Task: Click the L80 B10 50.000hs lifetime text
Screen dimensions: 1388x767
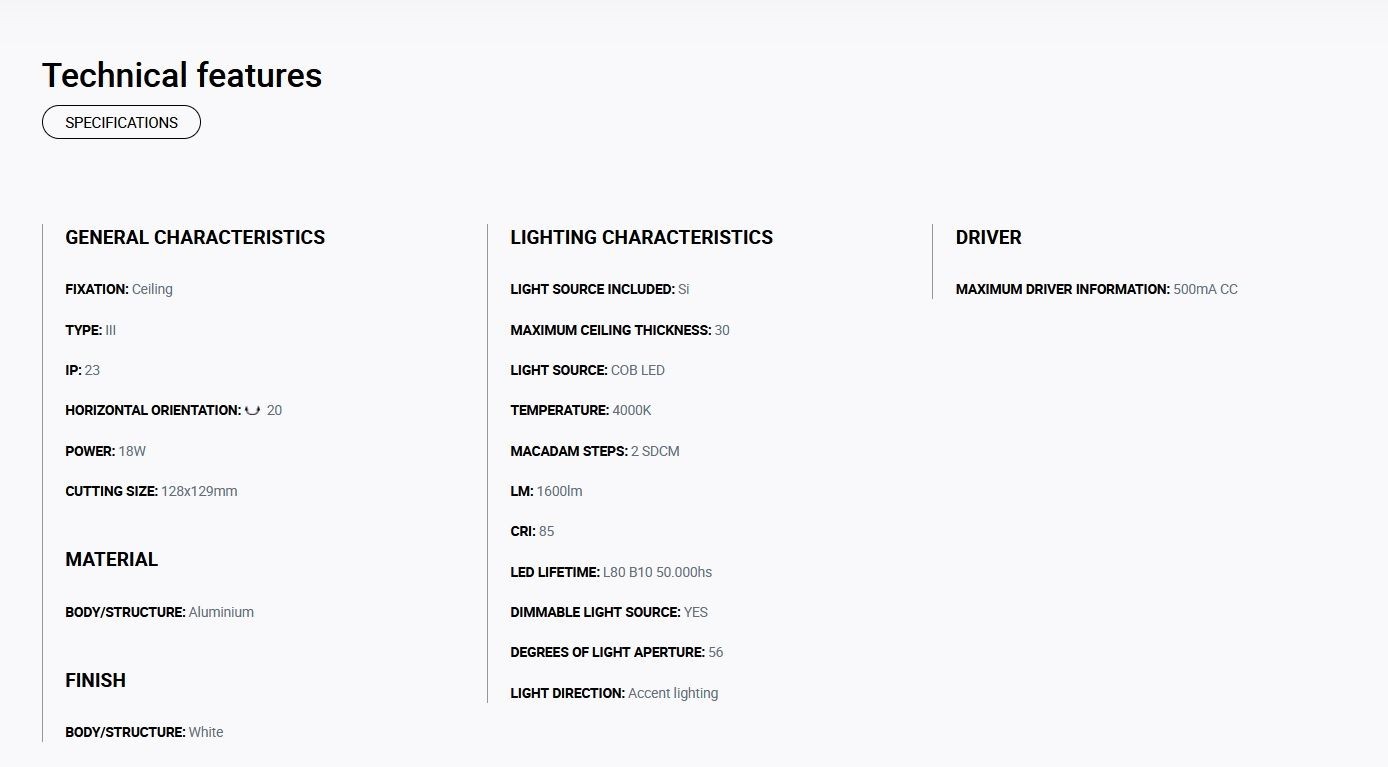Action: [x=658, y=572]
